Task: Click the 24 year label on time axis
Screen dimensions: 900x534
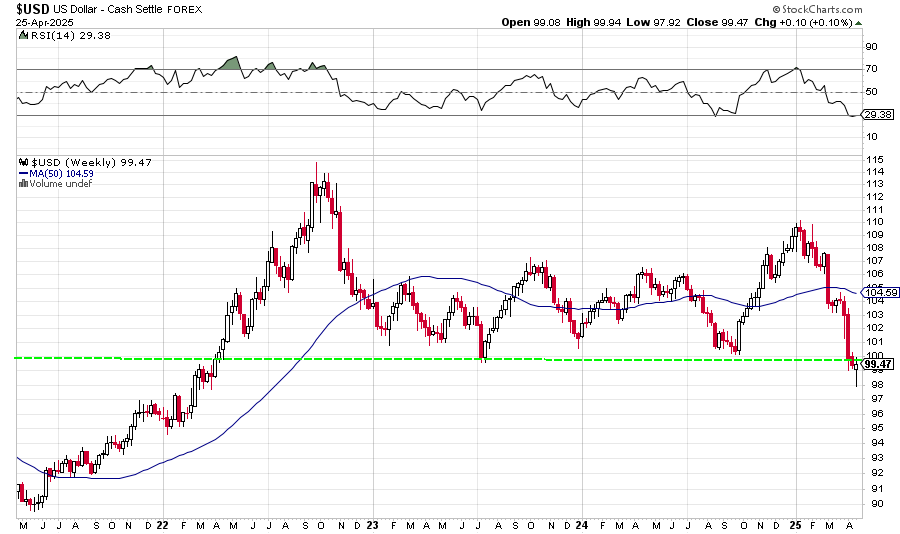Action: coord(583,525)
